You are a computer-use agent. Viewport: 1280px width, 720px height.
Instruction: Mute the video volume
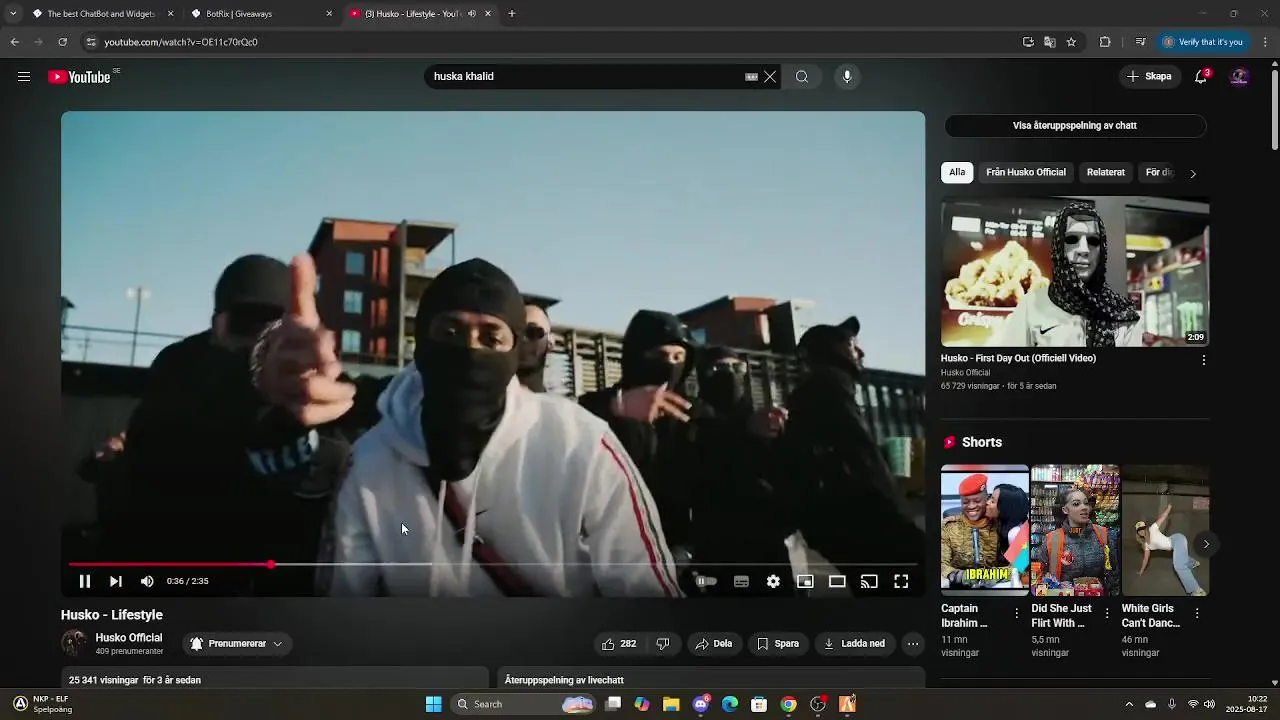click(147, 581)
